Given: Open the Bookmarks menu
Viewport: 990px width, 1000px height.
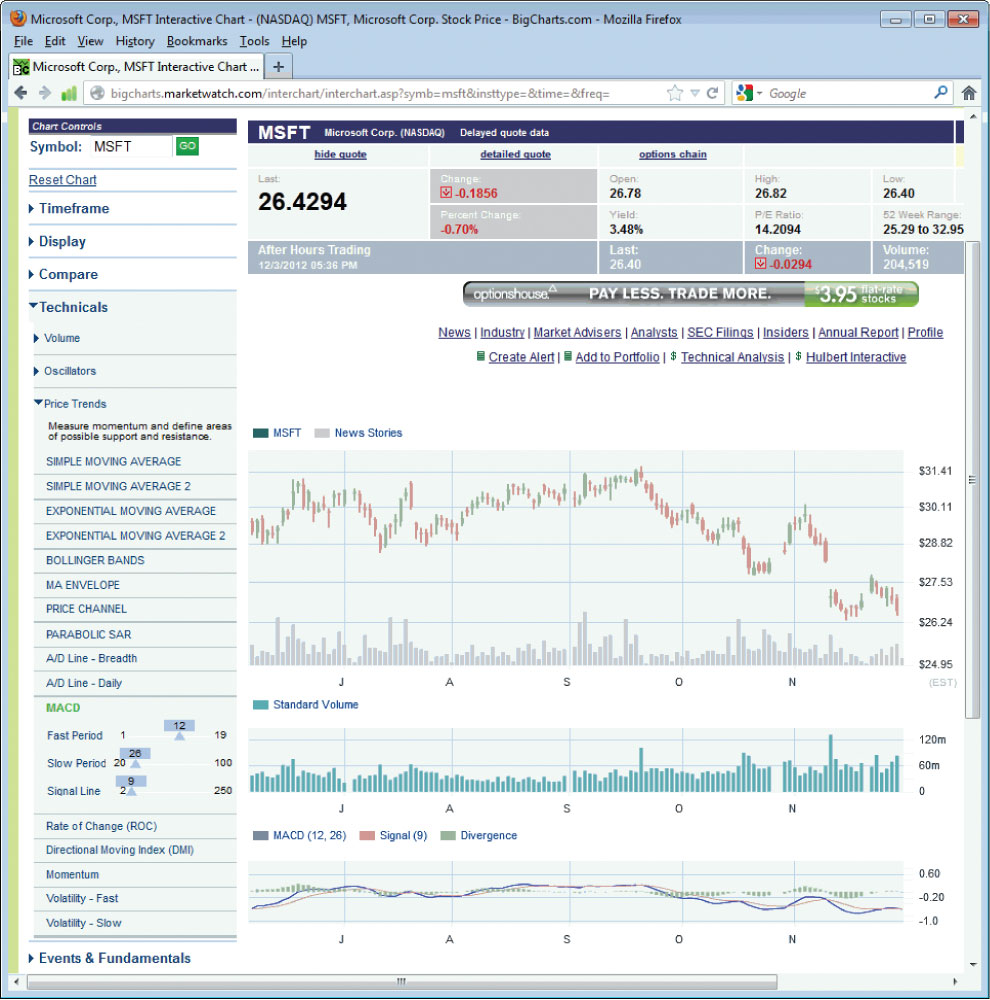Looking at the screenshot, I should (x=196, y=41).
